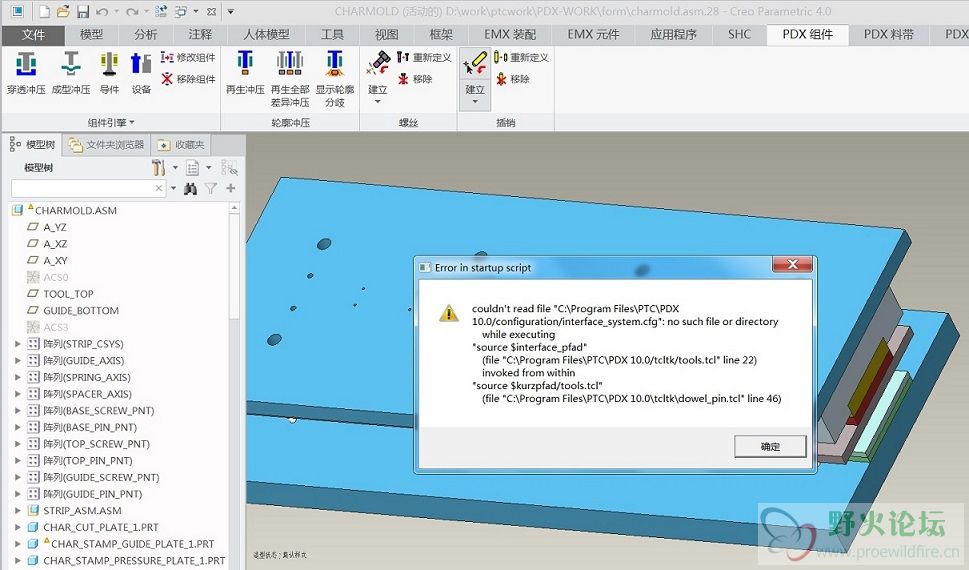Open the quick access toolbar customize dropdown
Image resolution: width=969 pixels, height=570 pixels.
pos(231,11)
